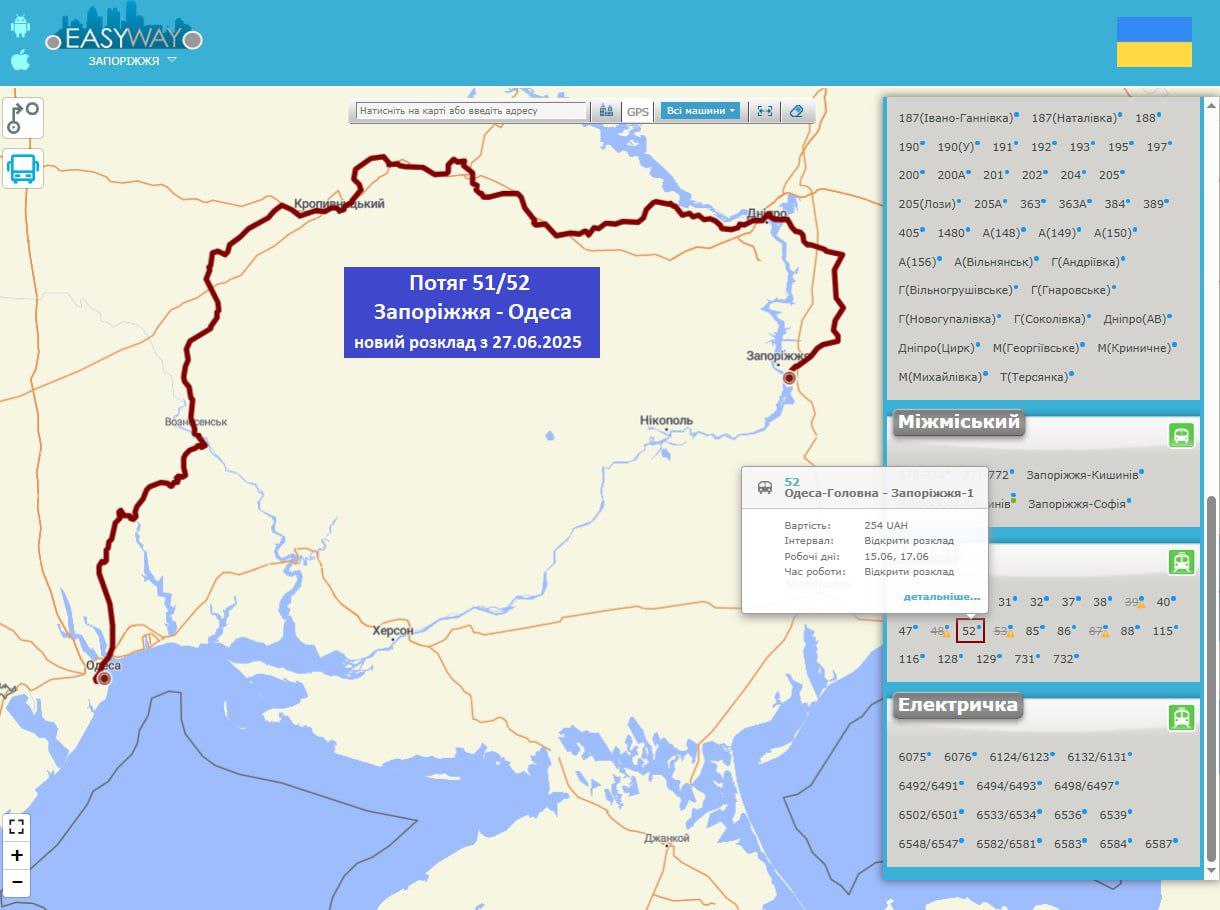Toggle GPS tracking button

pyautogui.click(x=637, y=112)
